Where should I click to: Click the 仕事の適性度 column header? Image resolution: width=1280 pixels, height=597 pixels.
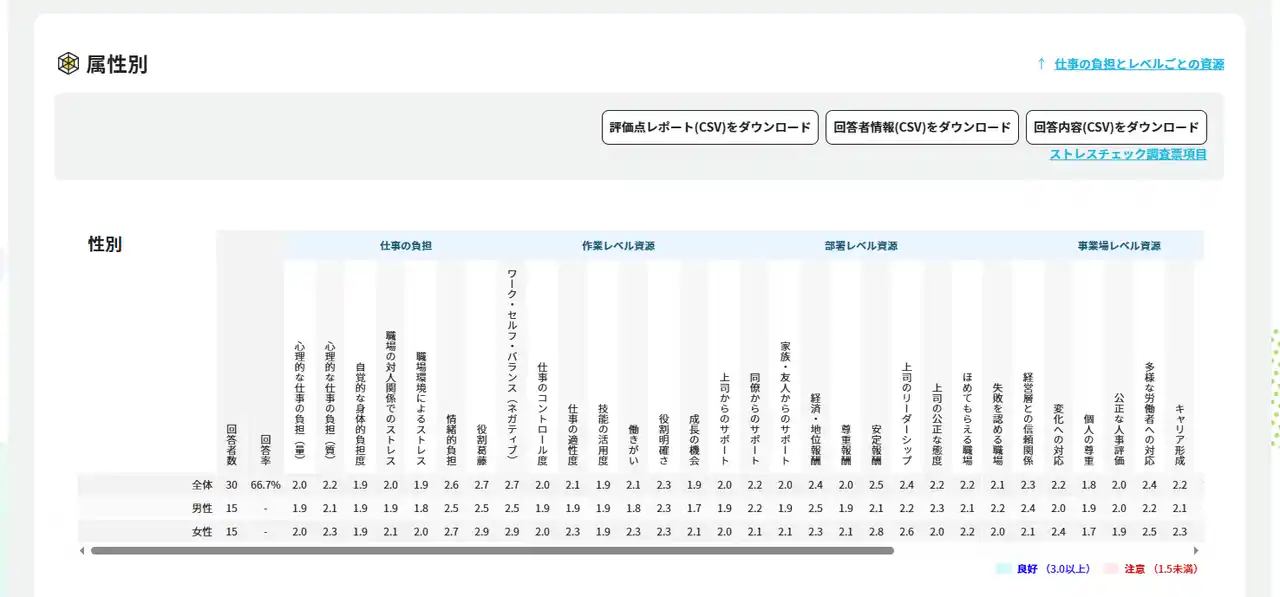tap(573, 434)
